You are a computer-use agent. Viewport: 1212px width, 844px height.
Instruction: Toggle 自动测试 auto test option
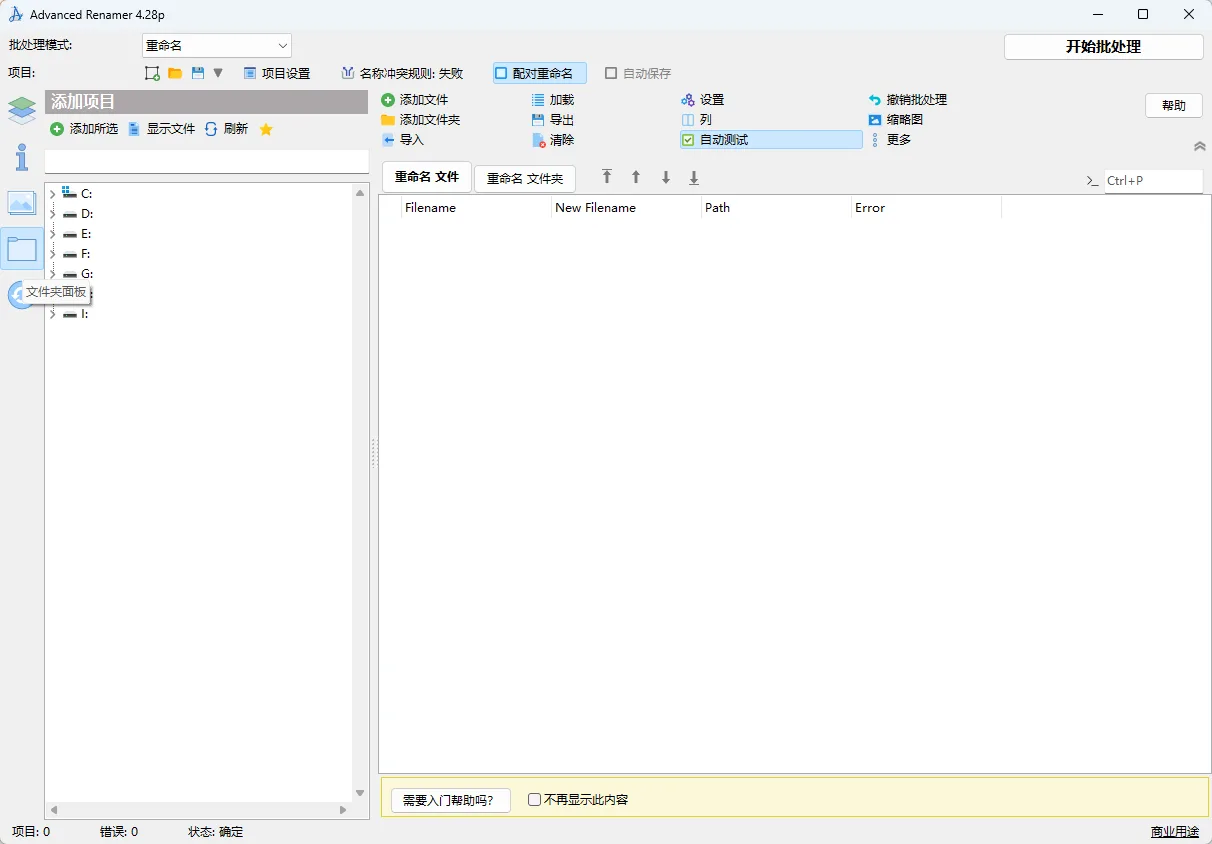pyautogui.click(x=771, y=140)
